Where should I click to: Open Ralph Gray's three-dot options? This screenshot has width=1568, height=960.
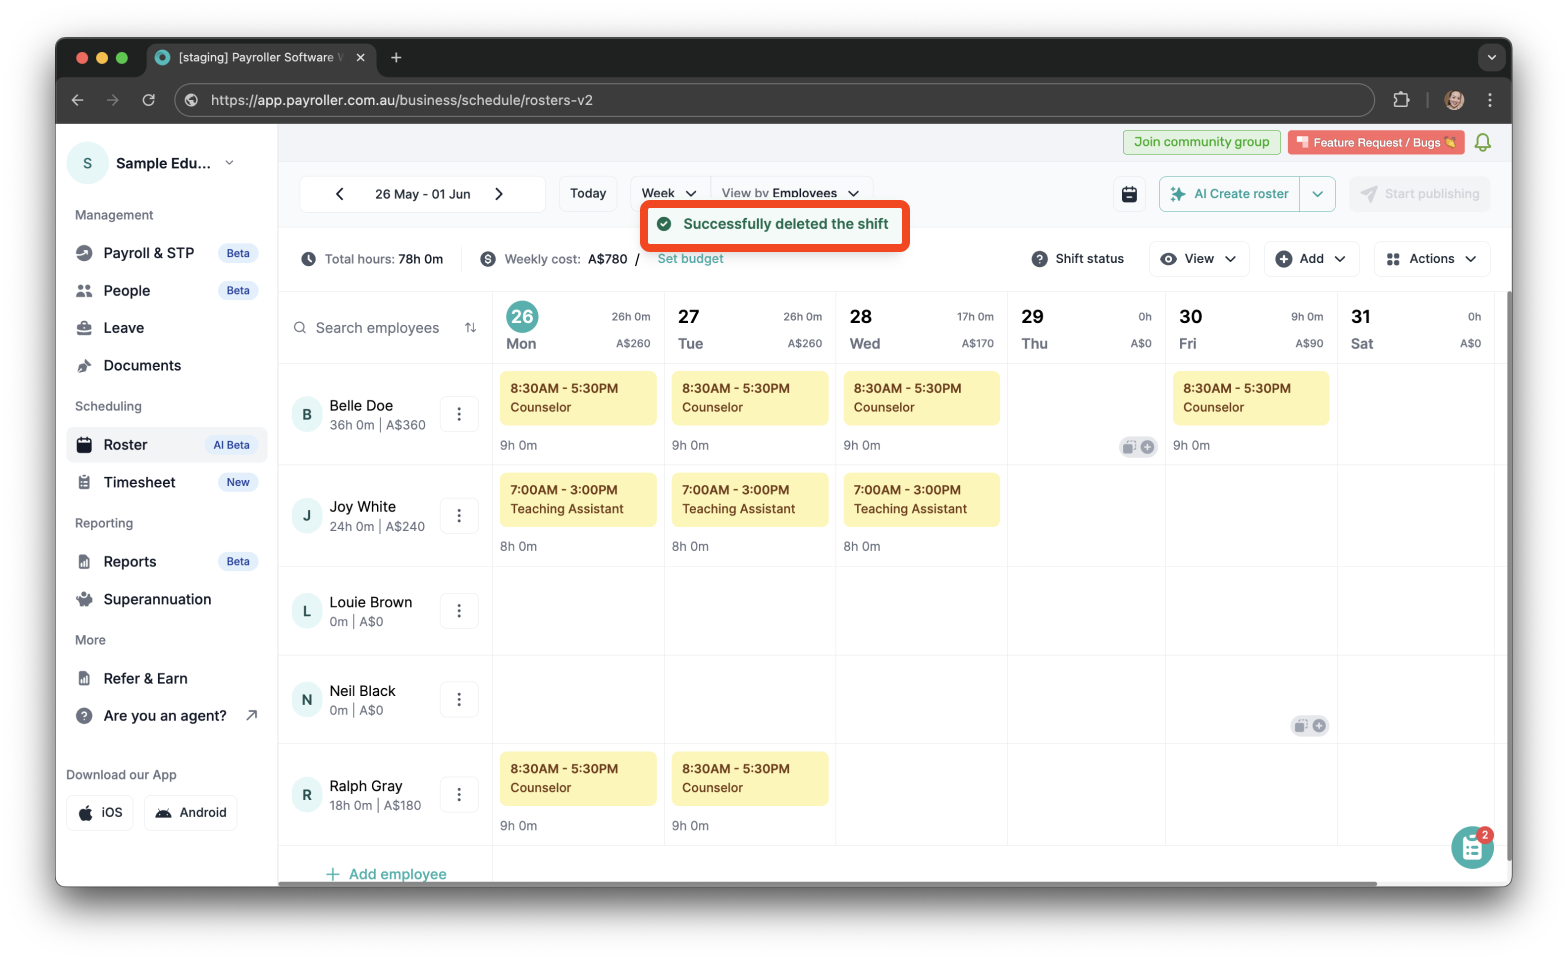[459, 795]
